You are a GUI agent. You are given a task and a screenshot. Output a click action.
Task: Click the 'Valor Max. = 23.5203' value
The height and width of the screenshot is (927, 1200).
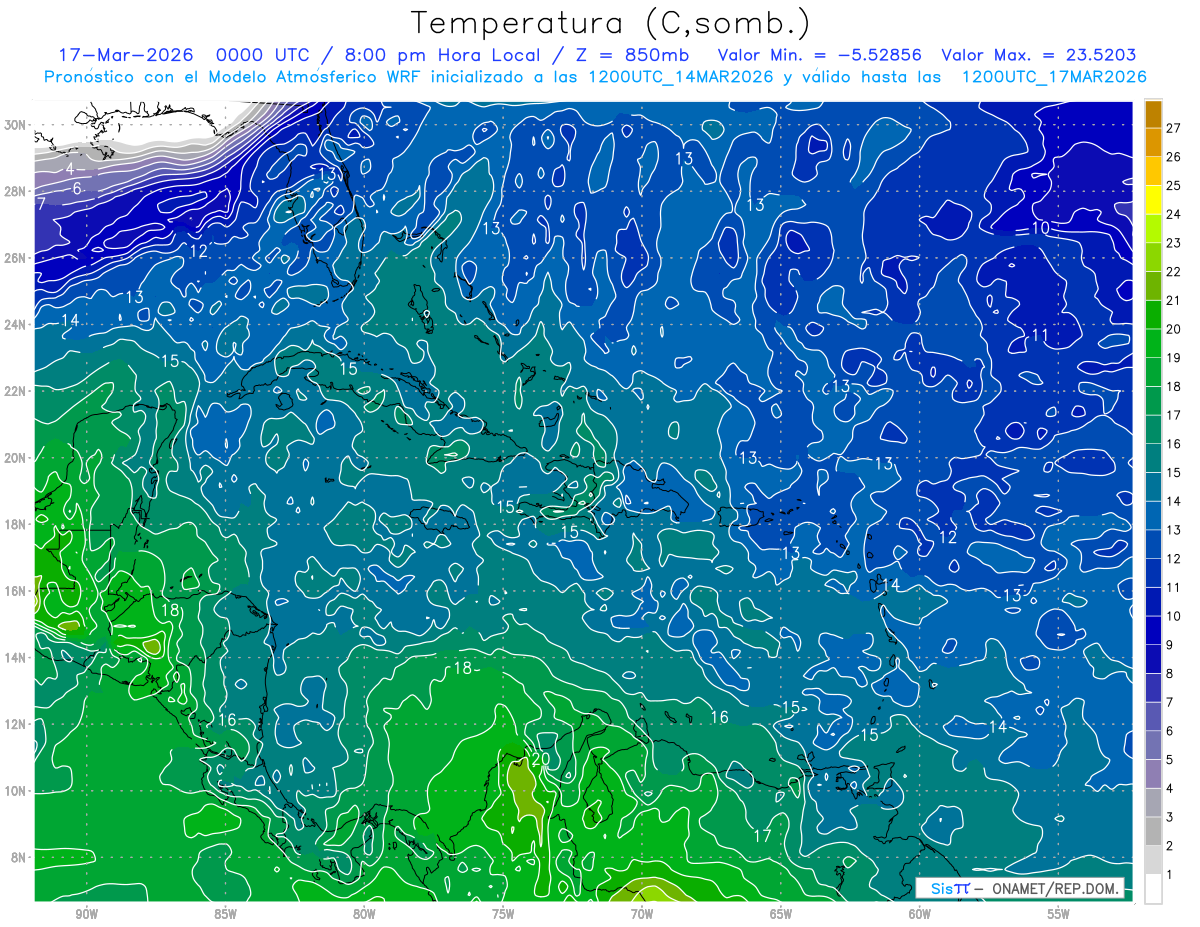click(1038, 55)
